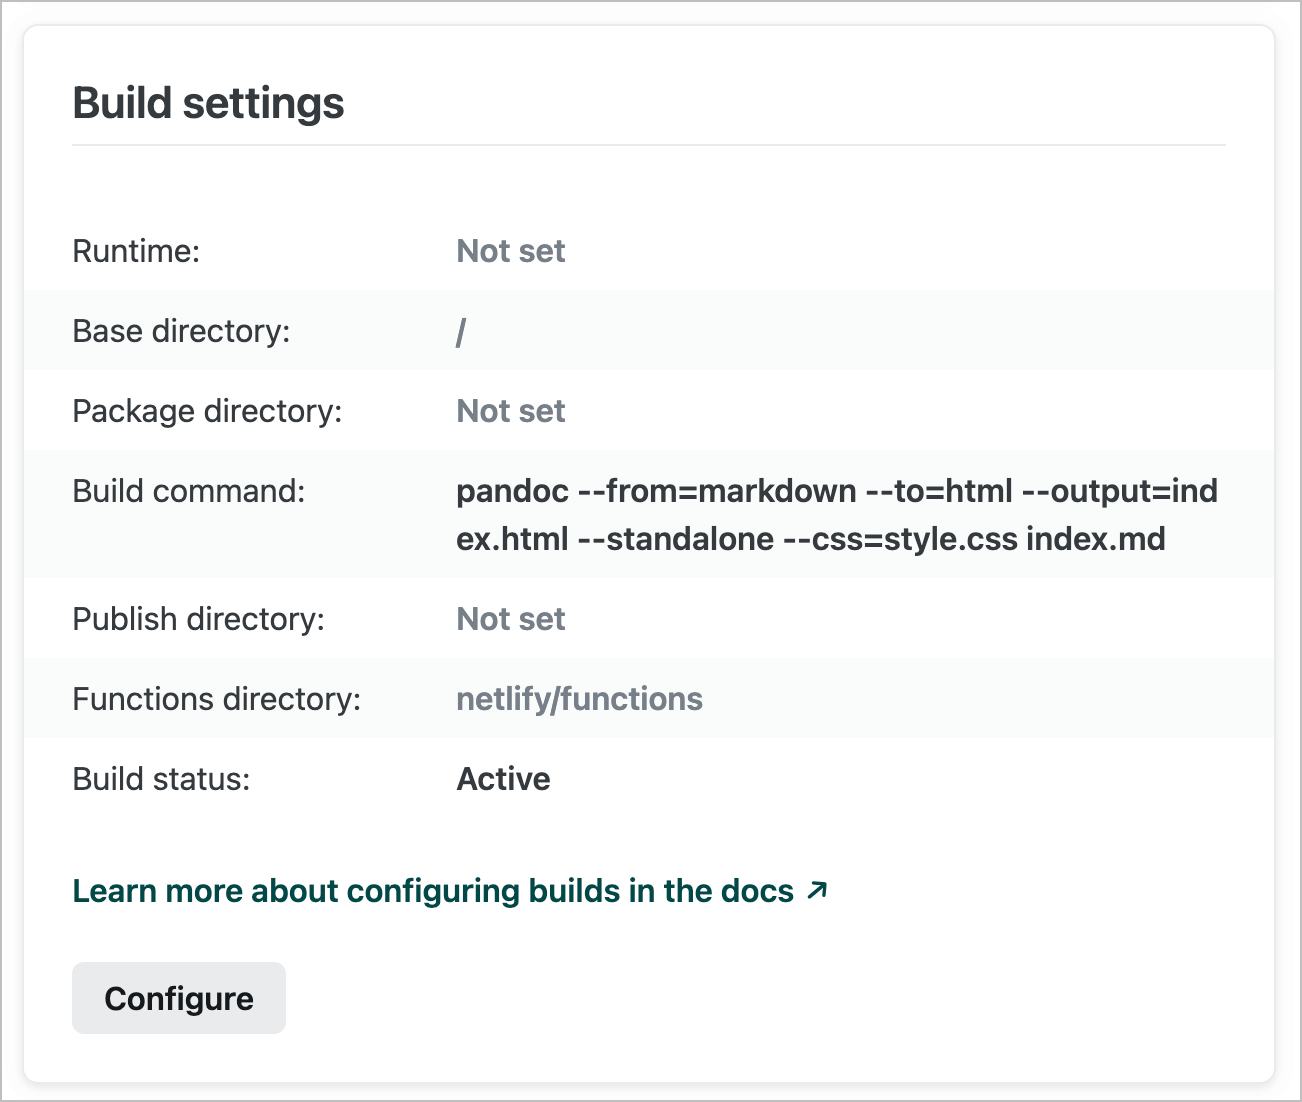Click the Build command row label

[x=189, y=491]
